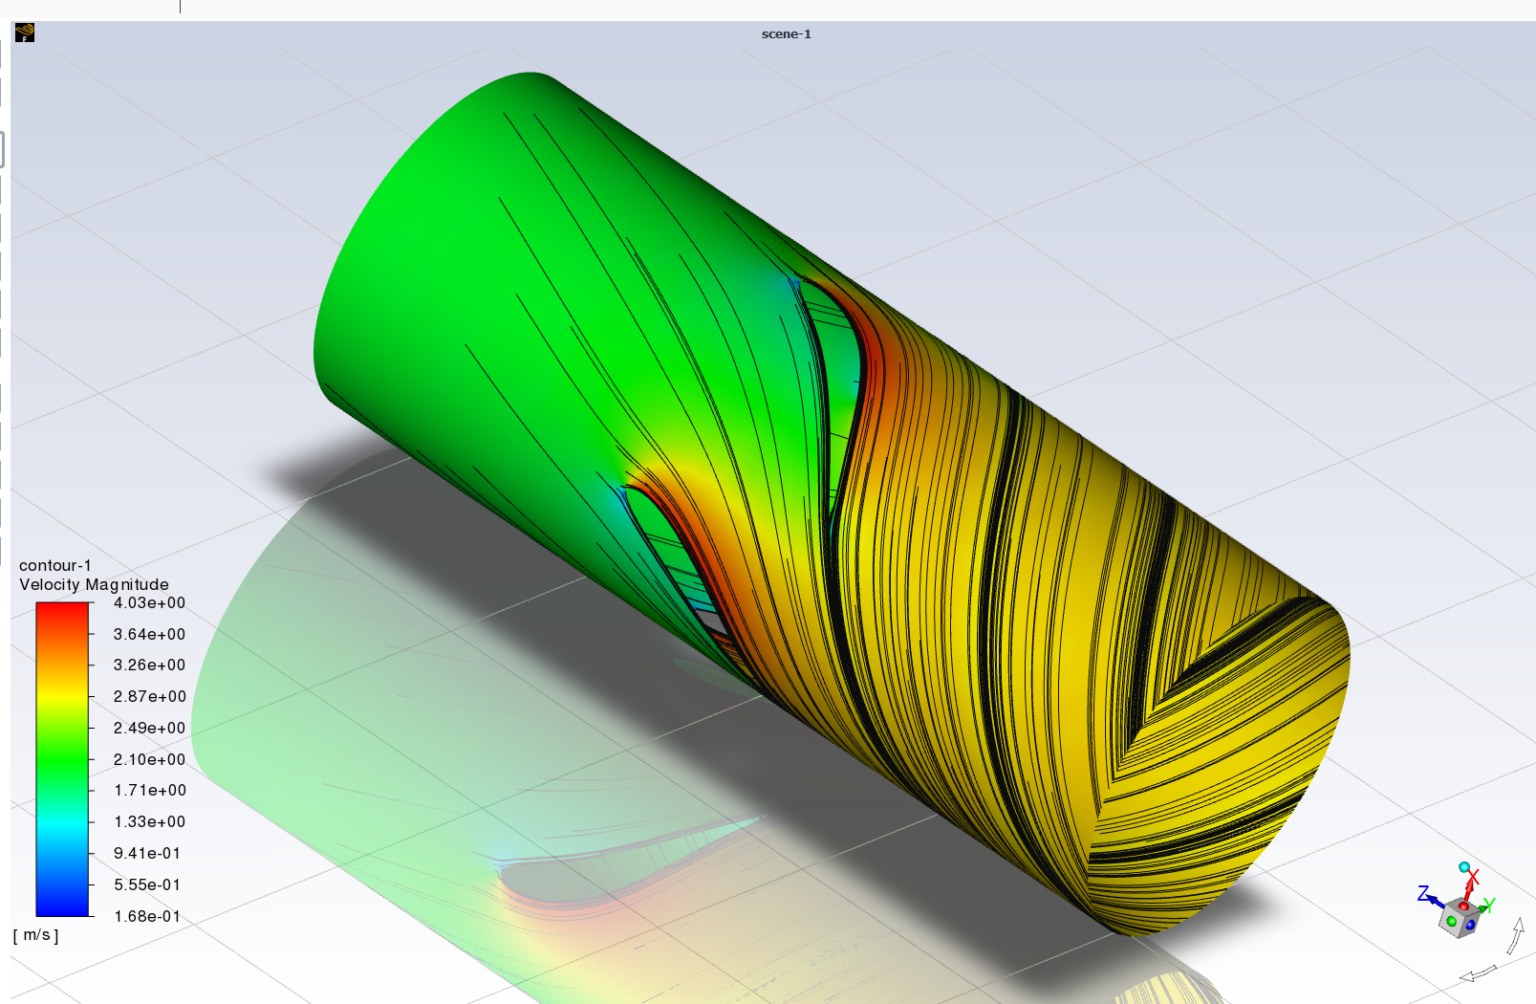Click blue bottom of velocity color bar

click(x=62, y=906)
